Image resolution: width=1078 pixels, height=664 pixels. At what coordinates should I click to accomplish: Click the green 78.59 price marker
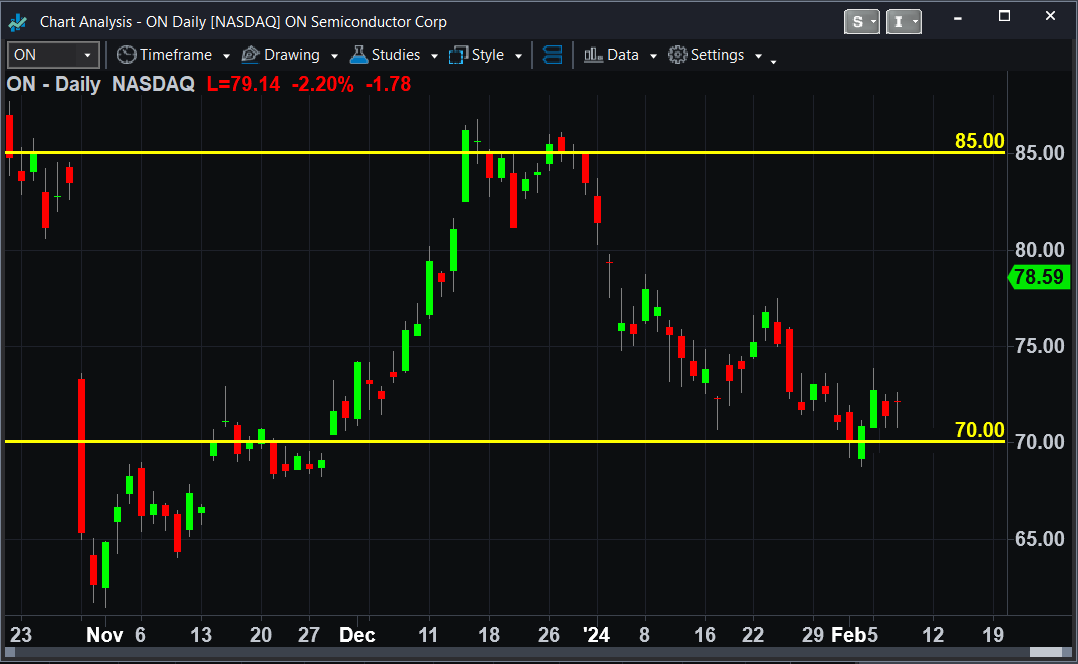tap(1039, 277)
